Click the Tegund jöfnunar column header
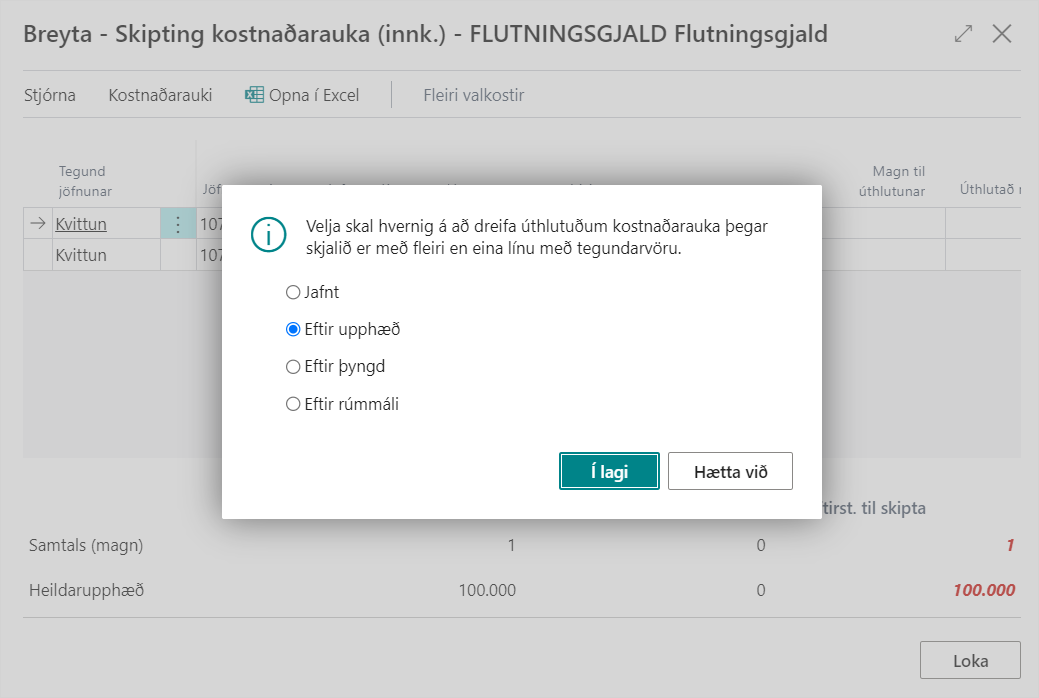 pyautogui.click(x=85, y=181)
